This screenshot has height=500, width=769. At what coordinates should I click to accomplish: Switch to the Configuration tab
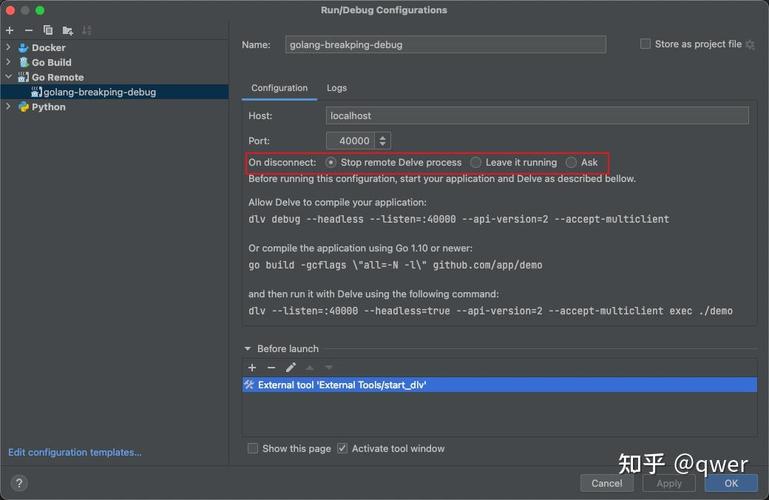click(280, 88)
